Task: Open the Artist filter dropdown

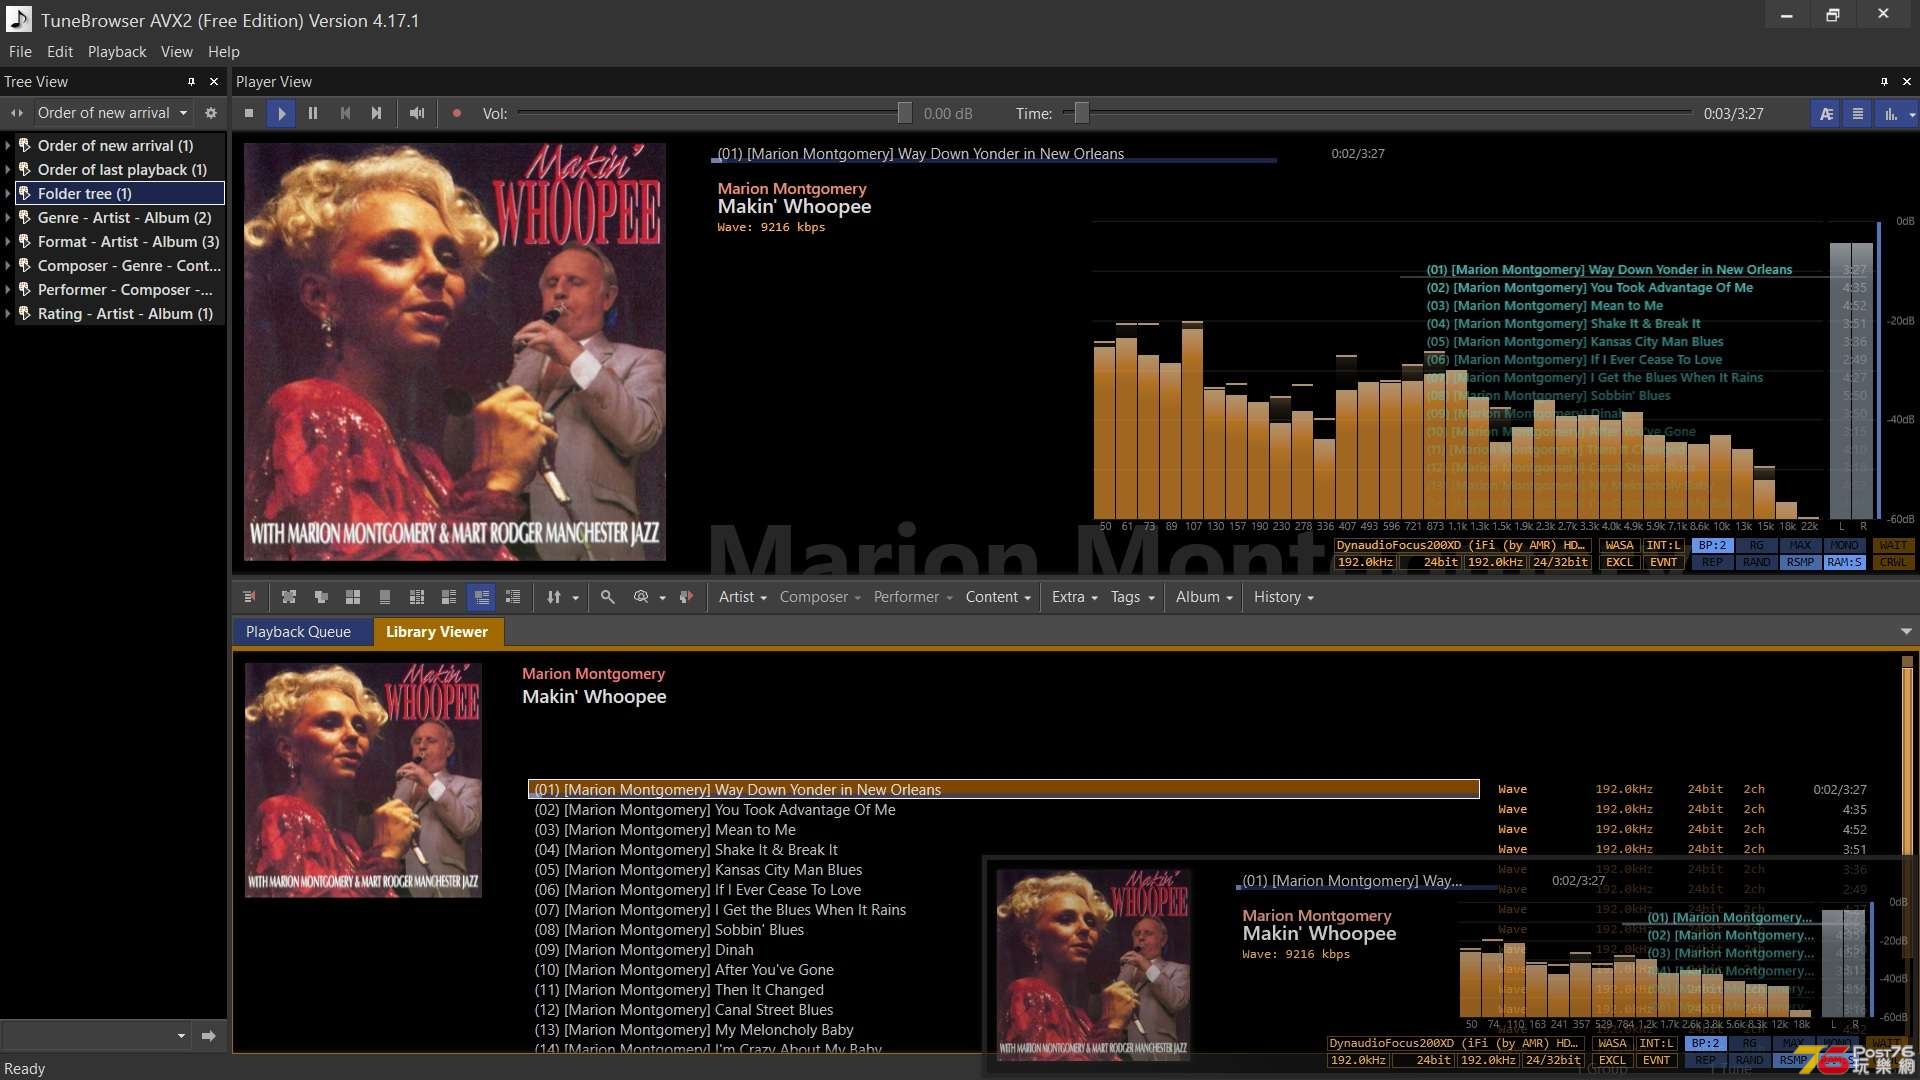Action: (x=742, y=597)
